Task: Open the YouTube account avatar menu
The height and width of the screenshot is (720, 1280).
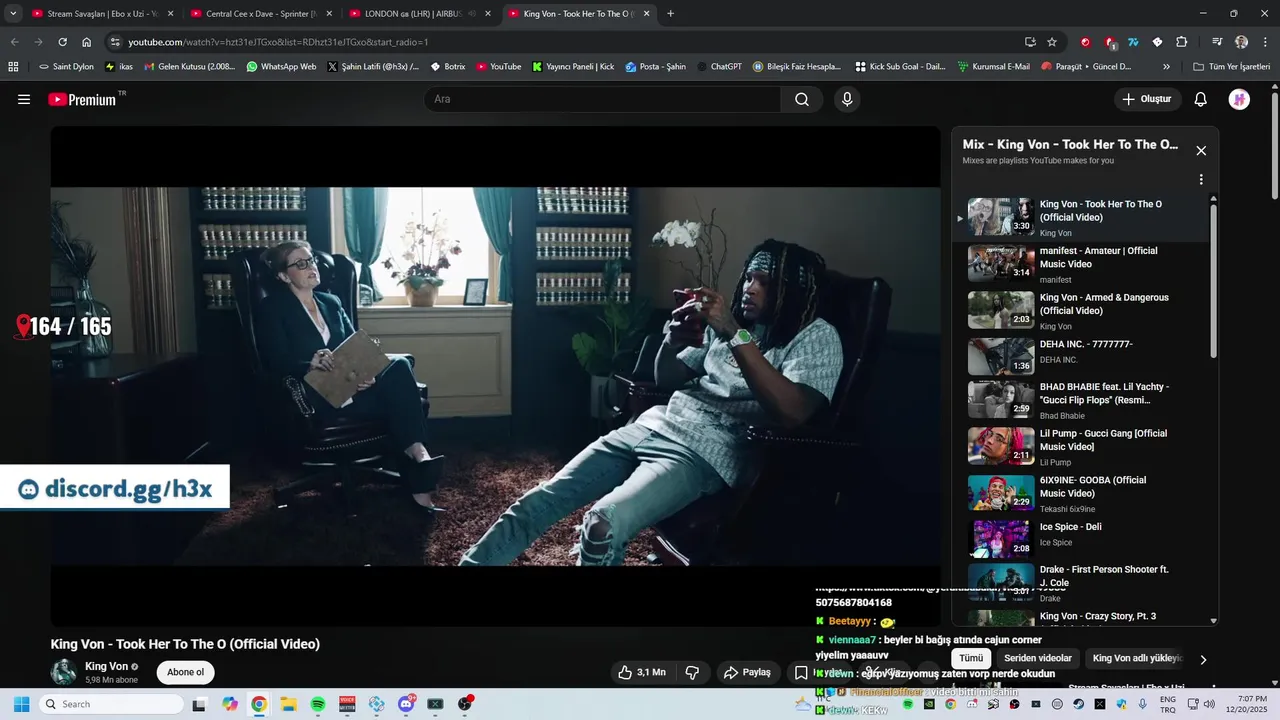Action: click(x=1239, y=99)
